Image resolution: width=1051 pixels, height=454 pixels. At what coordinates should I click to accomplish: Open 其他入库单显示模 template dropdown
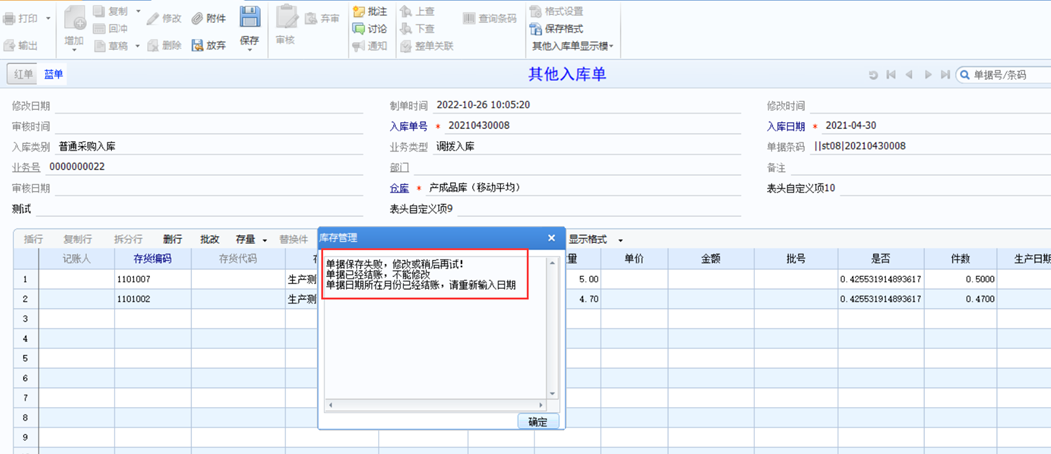tap(573, 46)
